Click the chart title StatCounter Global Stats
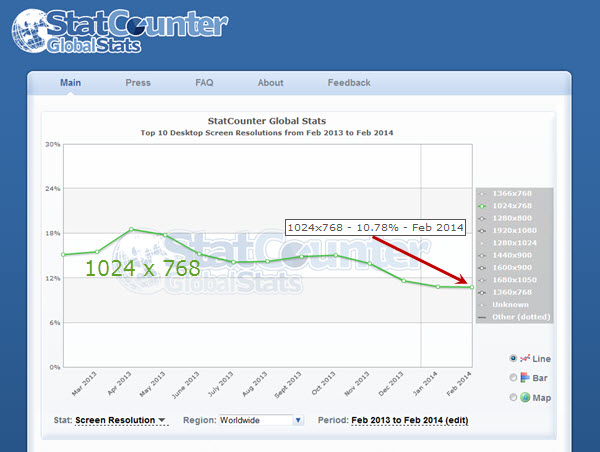The width and height of the screenshot is (600, 452). point(267,121)
